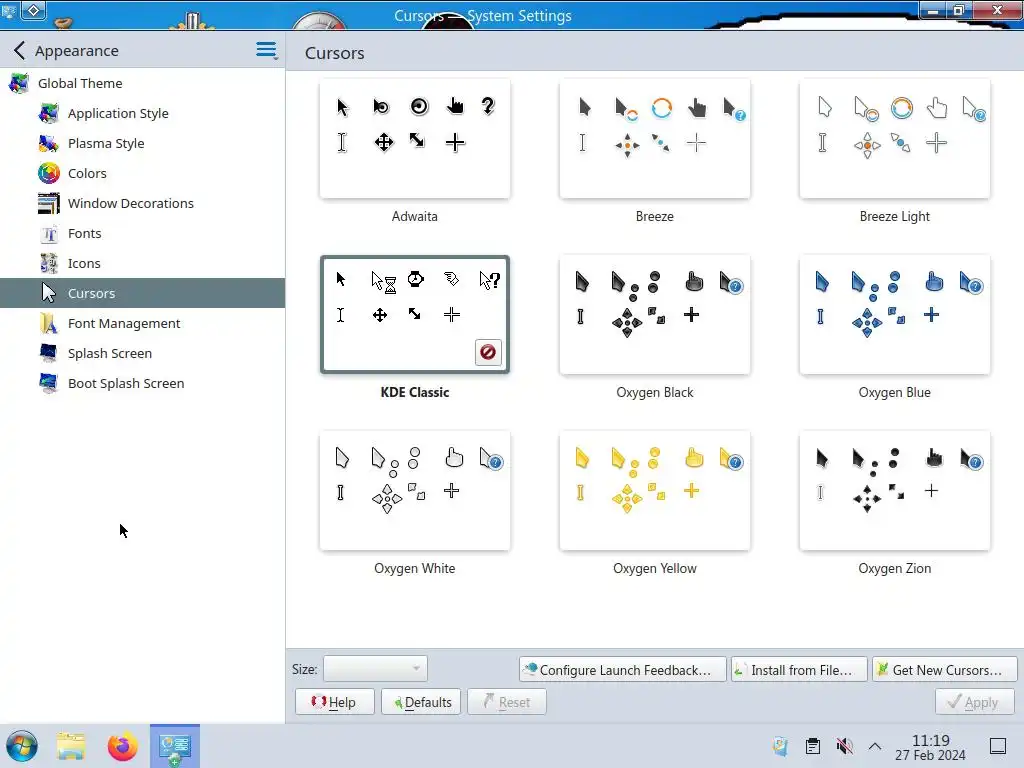1024x768 pixels.
Task: Click the Window Decorations icon
Action: point(49,203)
